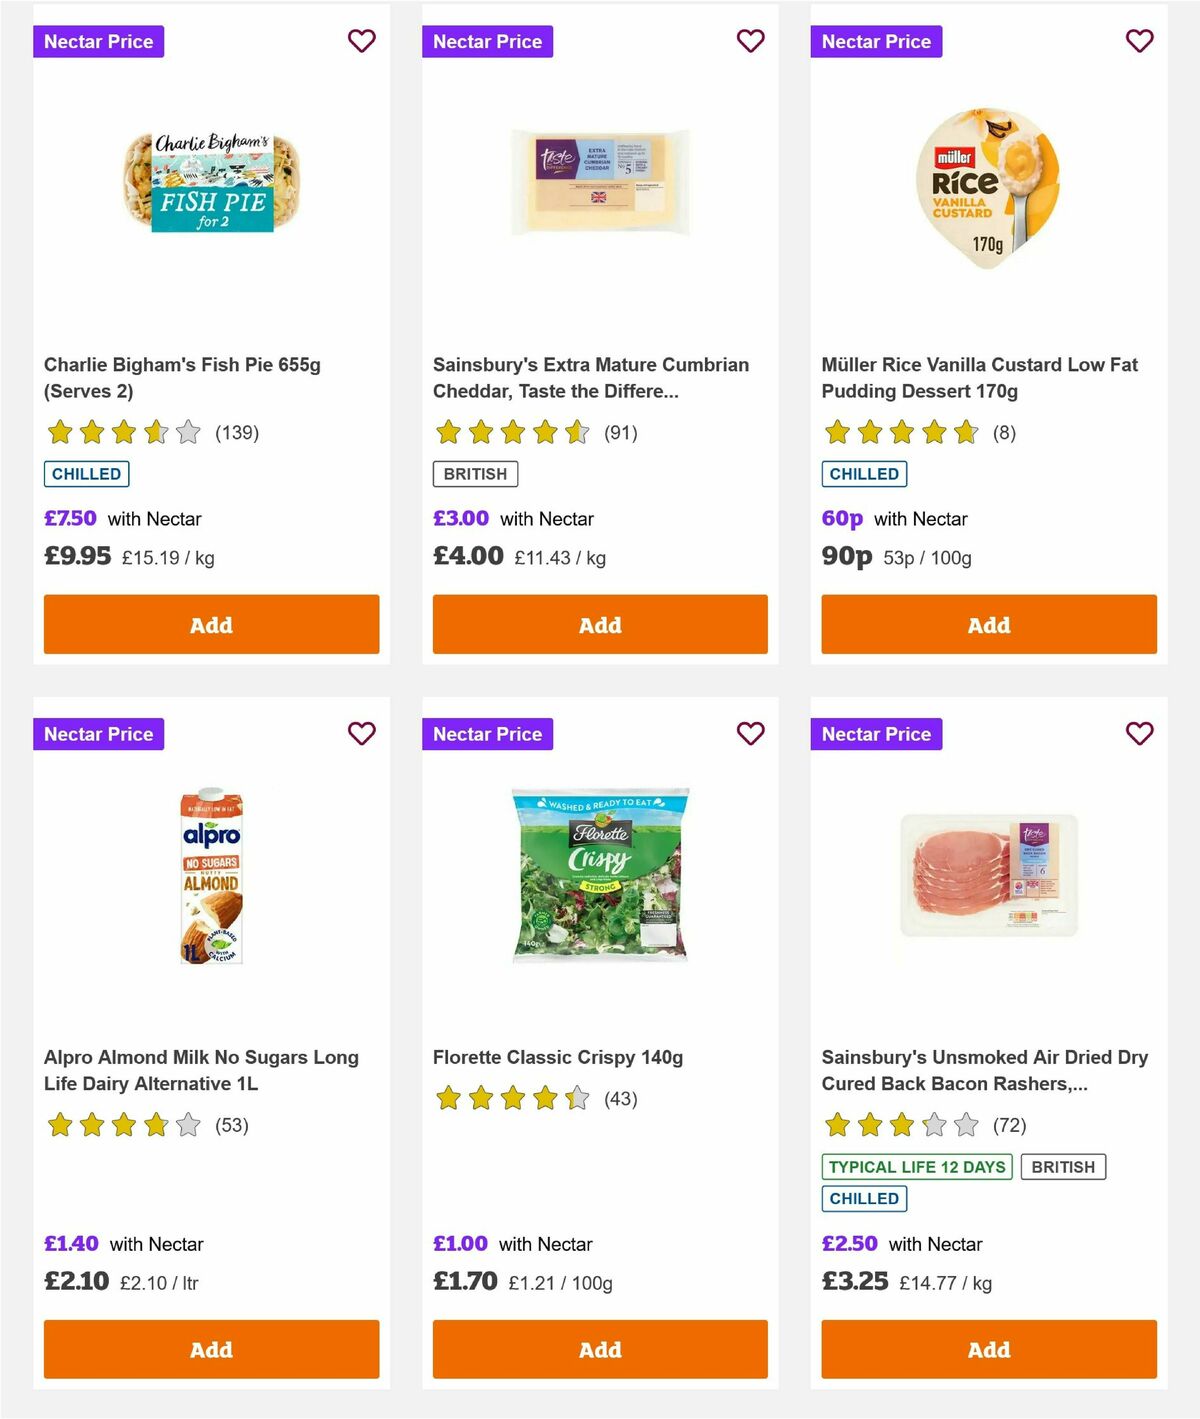Viewport: 1200px width, 1419px height.
Task: Select the Nectar Price badge on the Fish Pie
Action: click(99, 41)
